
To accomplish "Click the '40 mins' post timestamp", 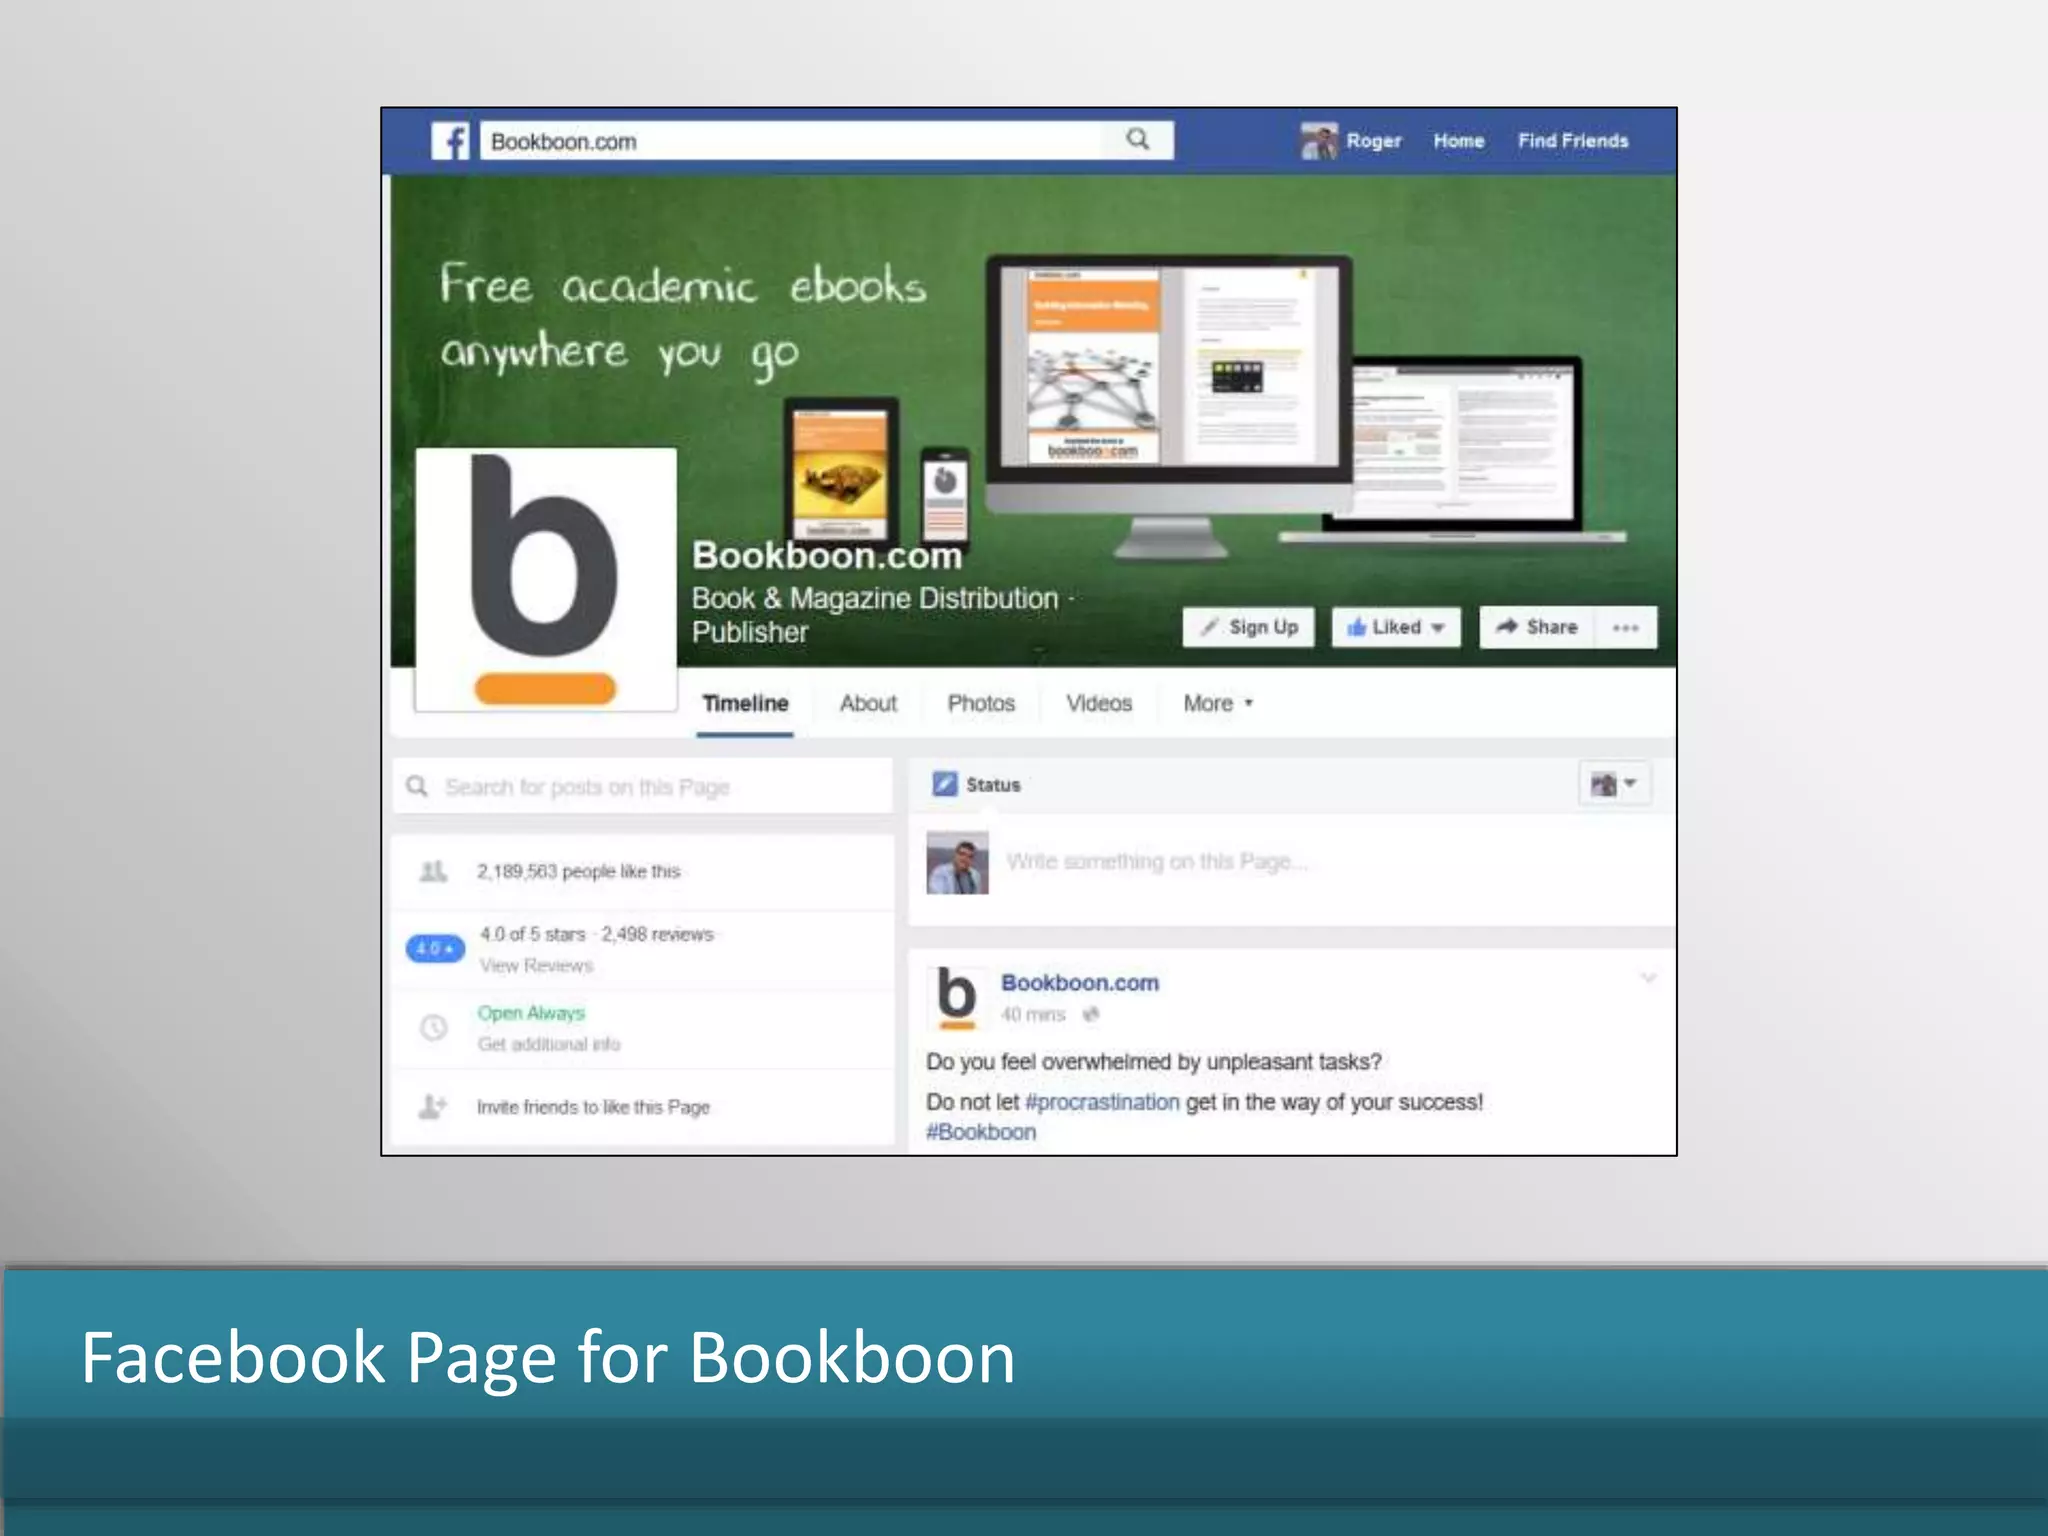I will (x=1033, y=1015).
